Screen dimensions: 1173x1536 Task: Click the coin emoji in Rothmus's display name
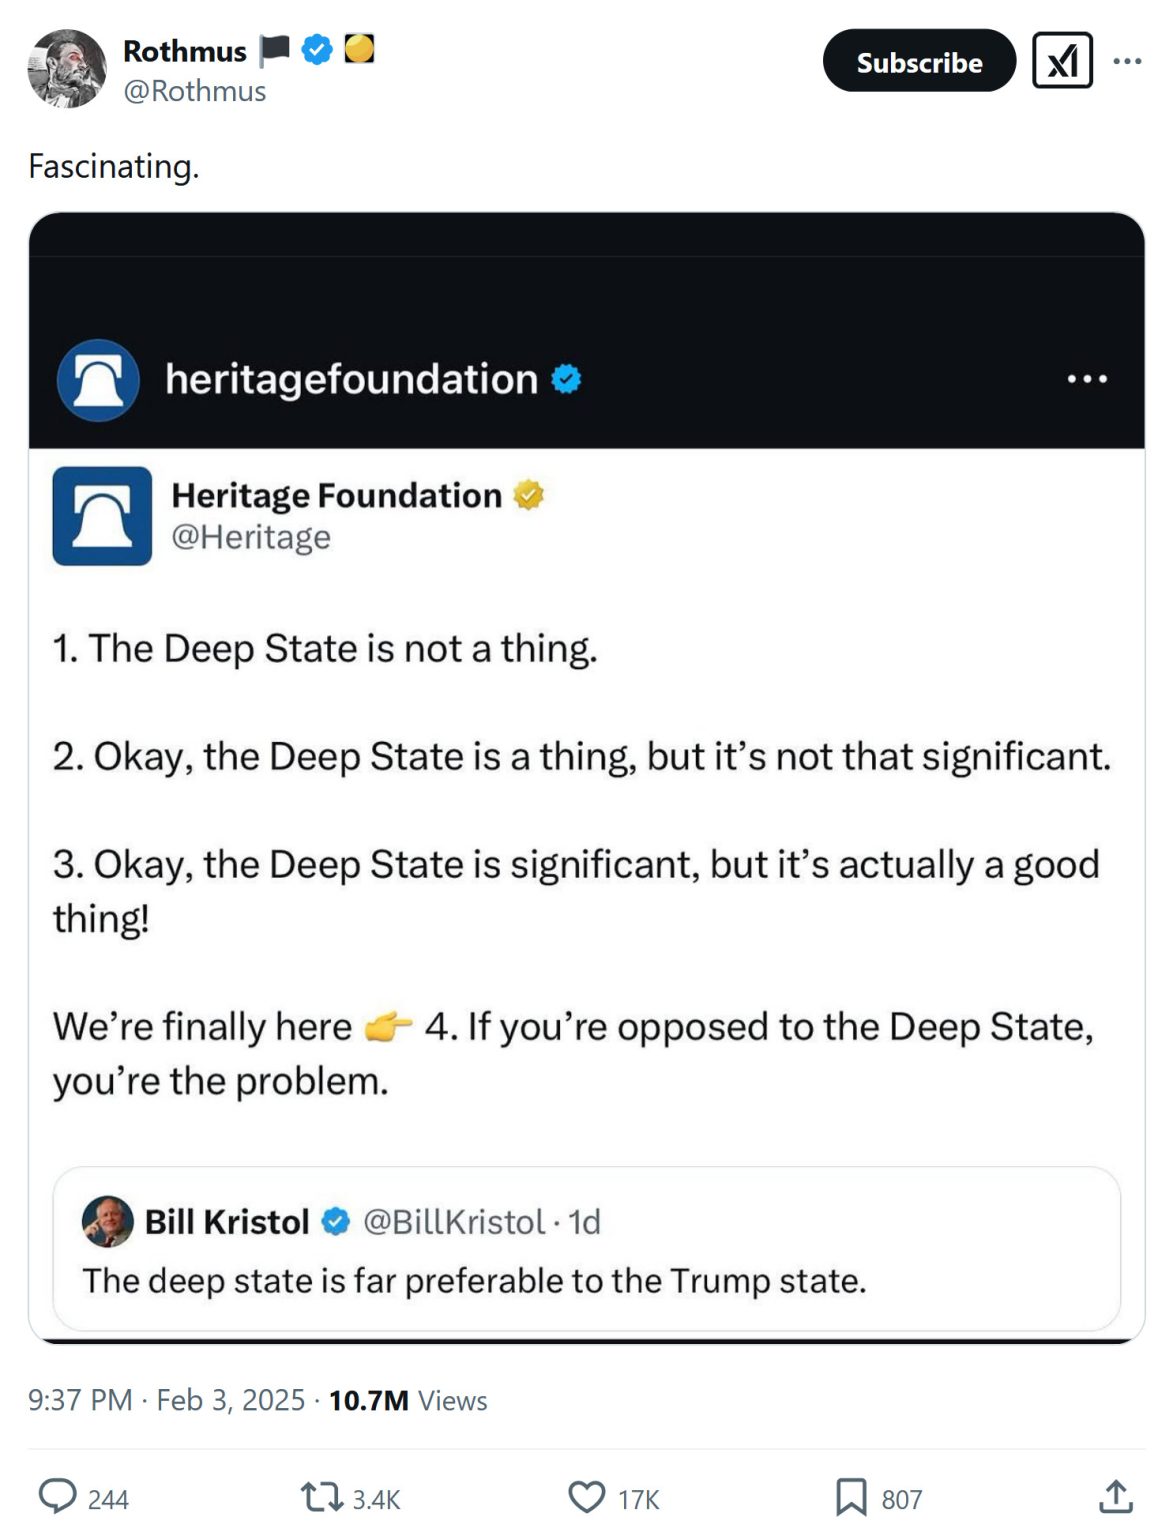click(x=360, y=50)
